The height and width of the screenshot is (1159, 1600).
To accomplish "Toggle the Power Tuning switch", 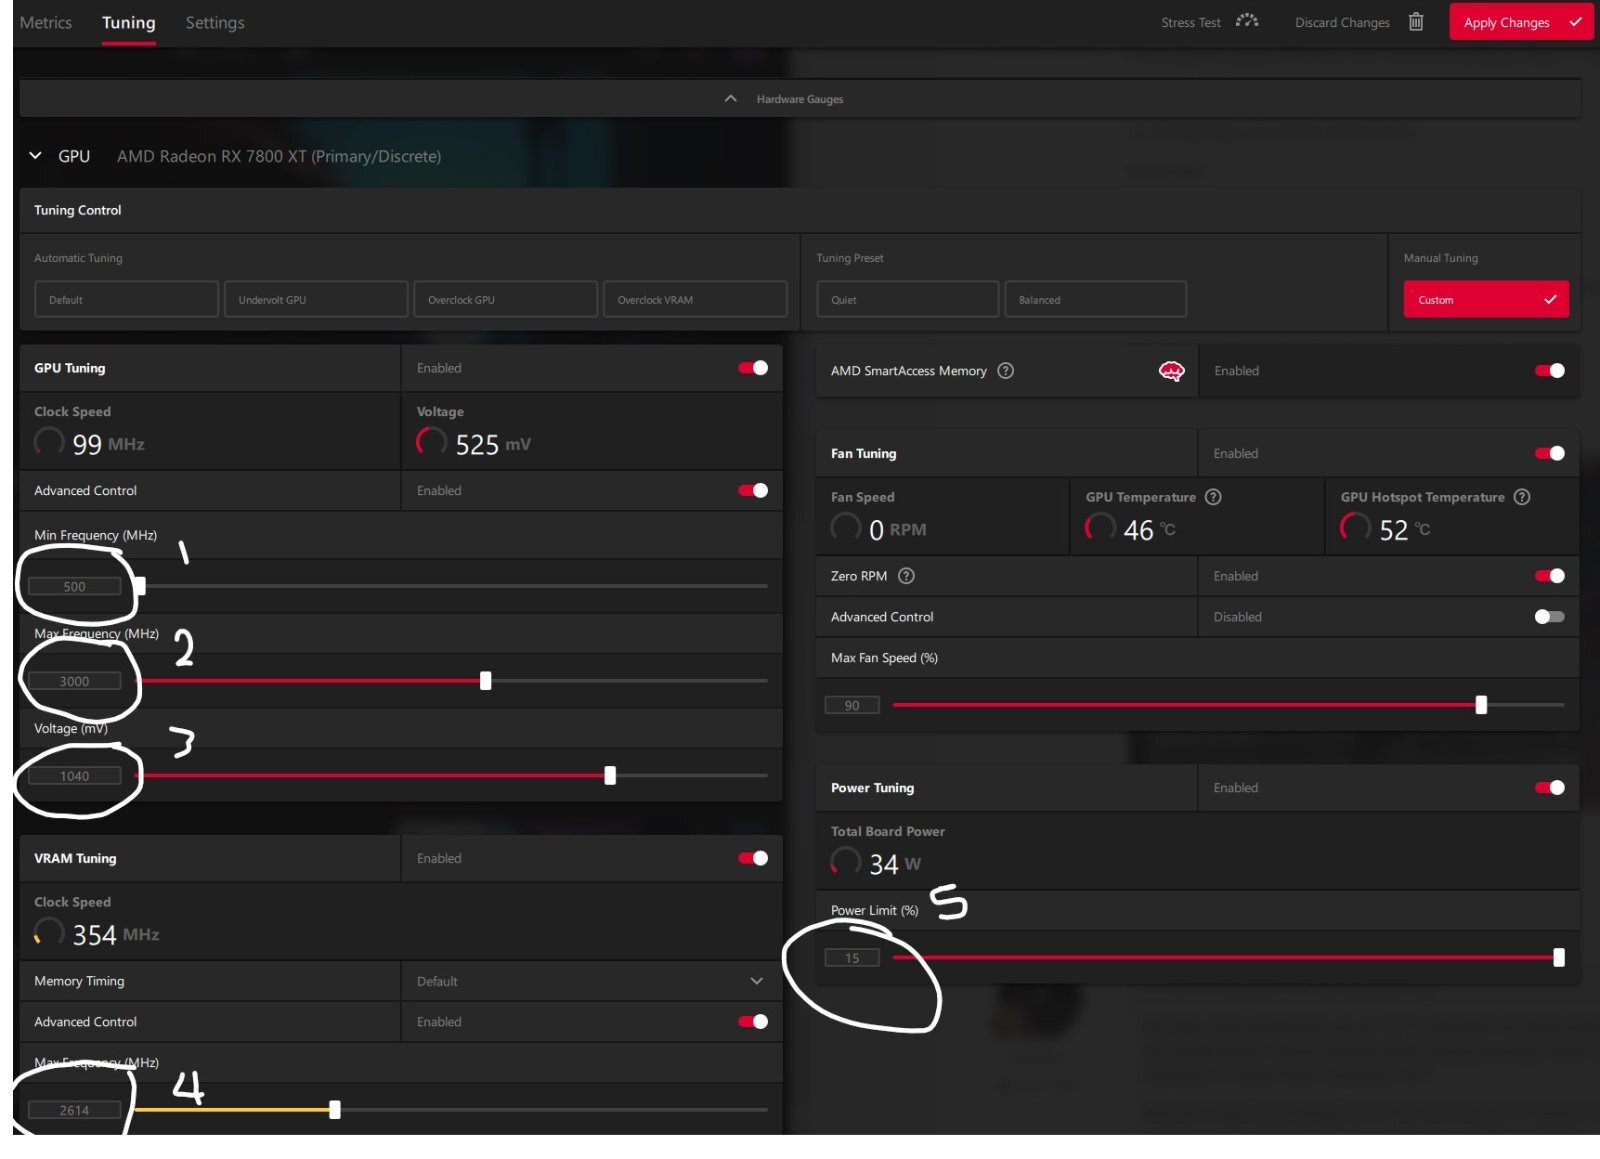I will [1550, 788].
